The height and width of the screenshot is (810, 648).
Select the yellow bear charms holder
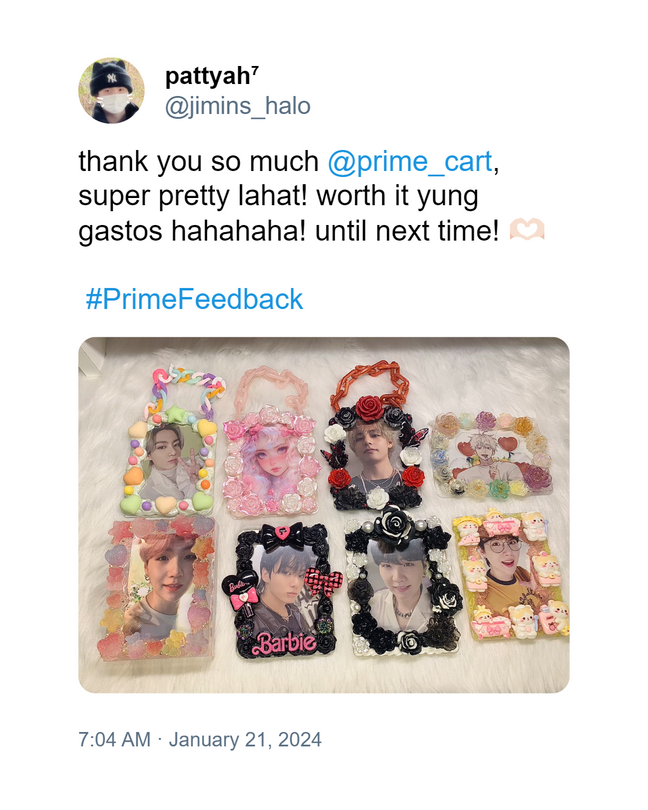point(511,575)
